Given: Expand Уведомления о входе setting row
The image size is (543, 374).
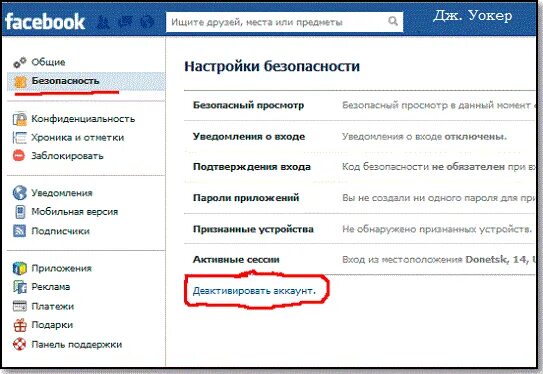Looking at the screenshot, I should click(360, 136).
